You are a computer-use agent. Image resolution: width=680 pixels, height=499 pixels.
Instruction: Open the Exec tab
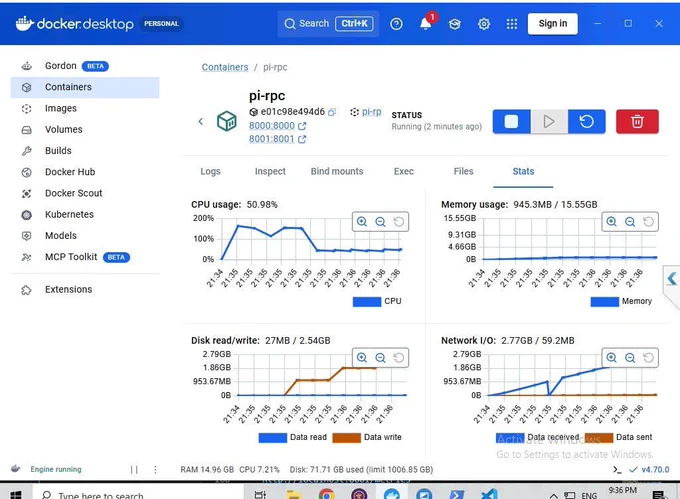(x=404, y=171)
